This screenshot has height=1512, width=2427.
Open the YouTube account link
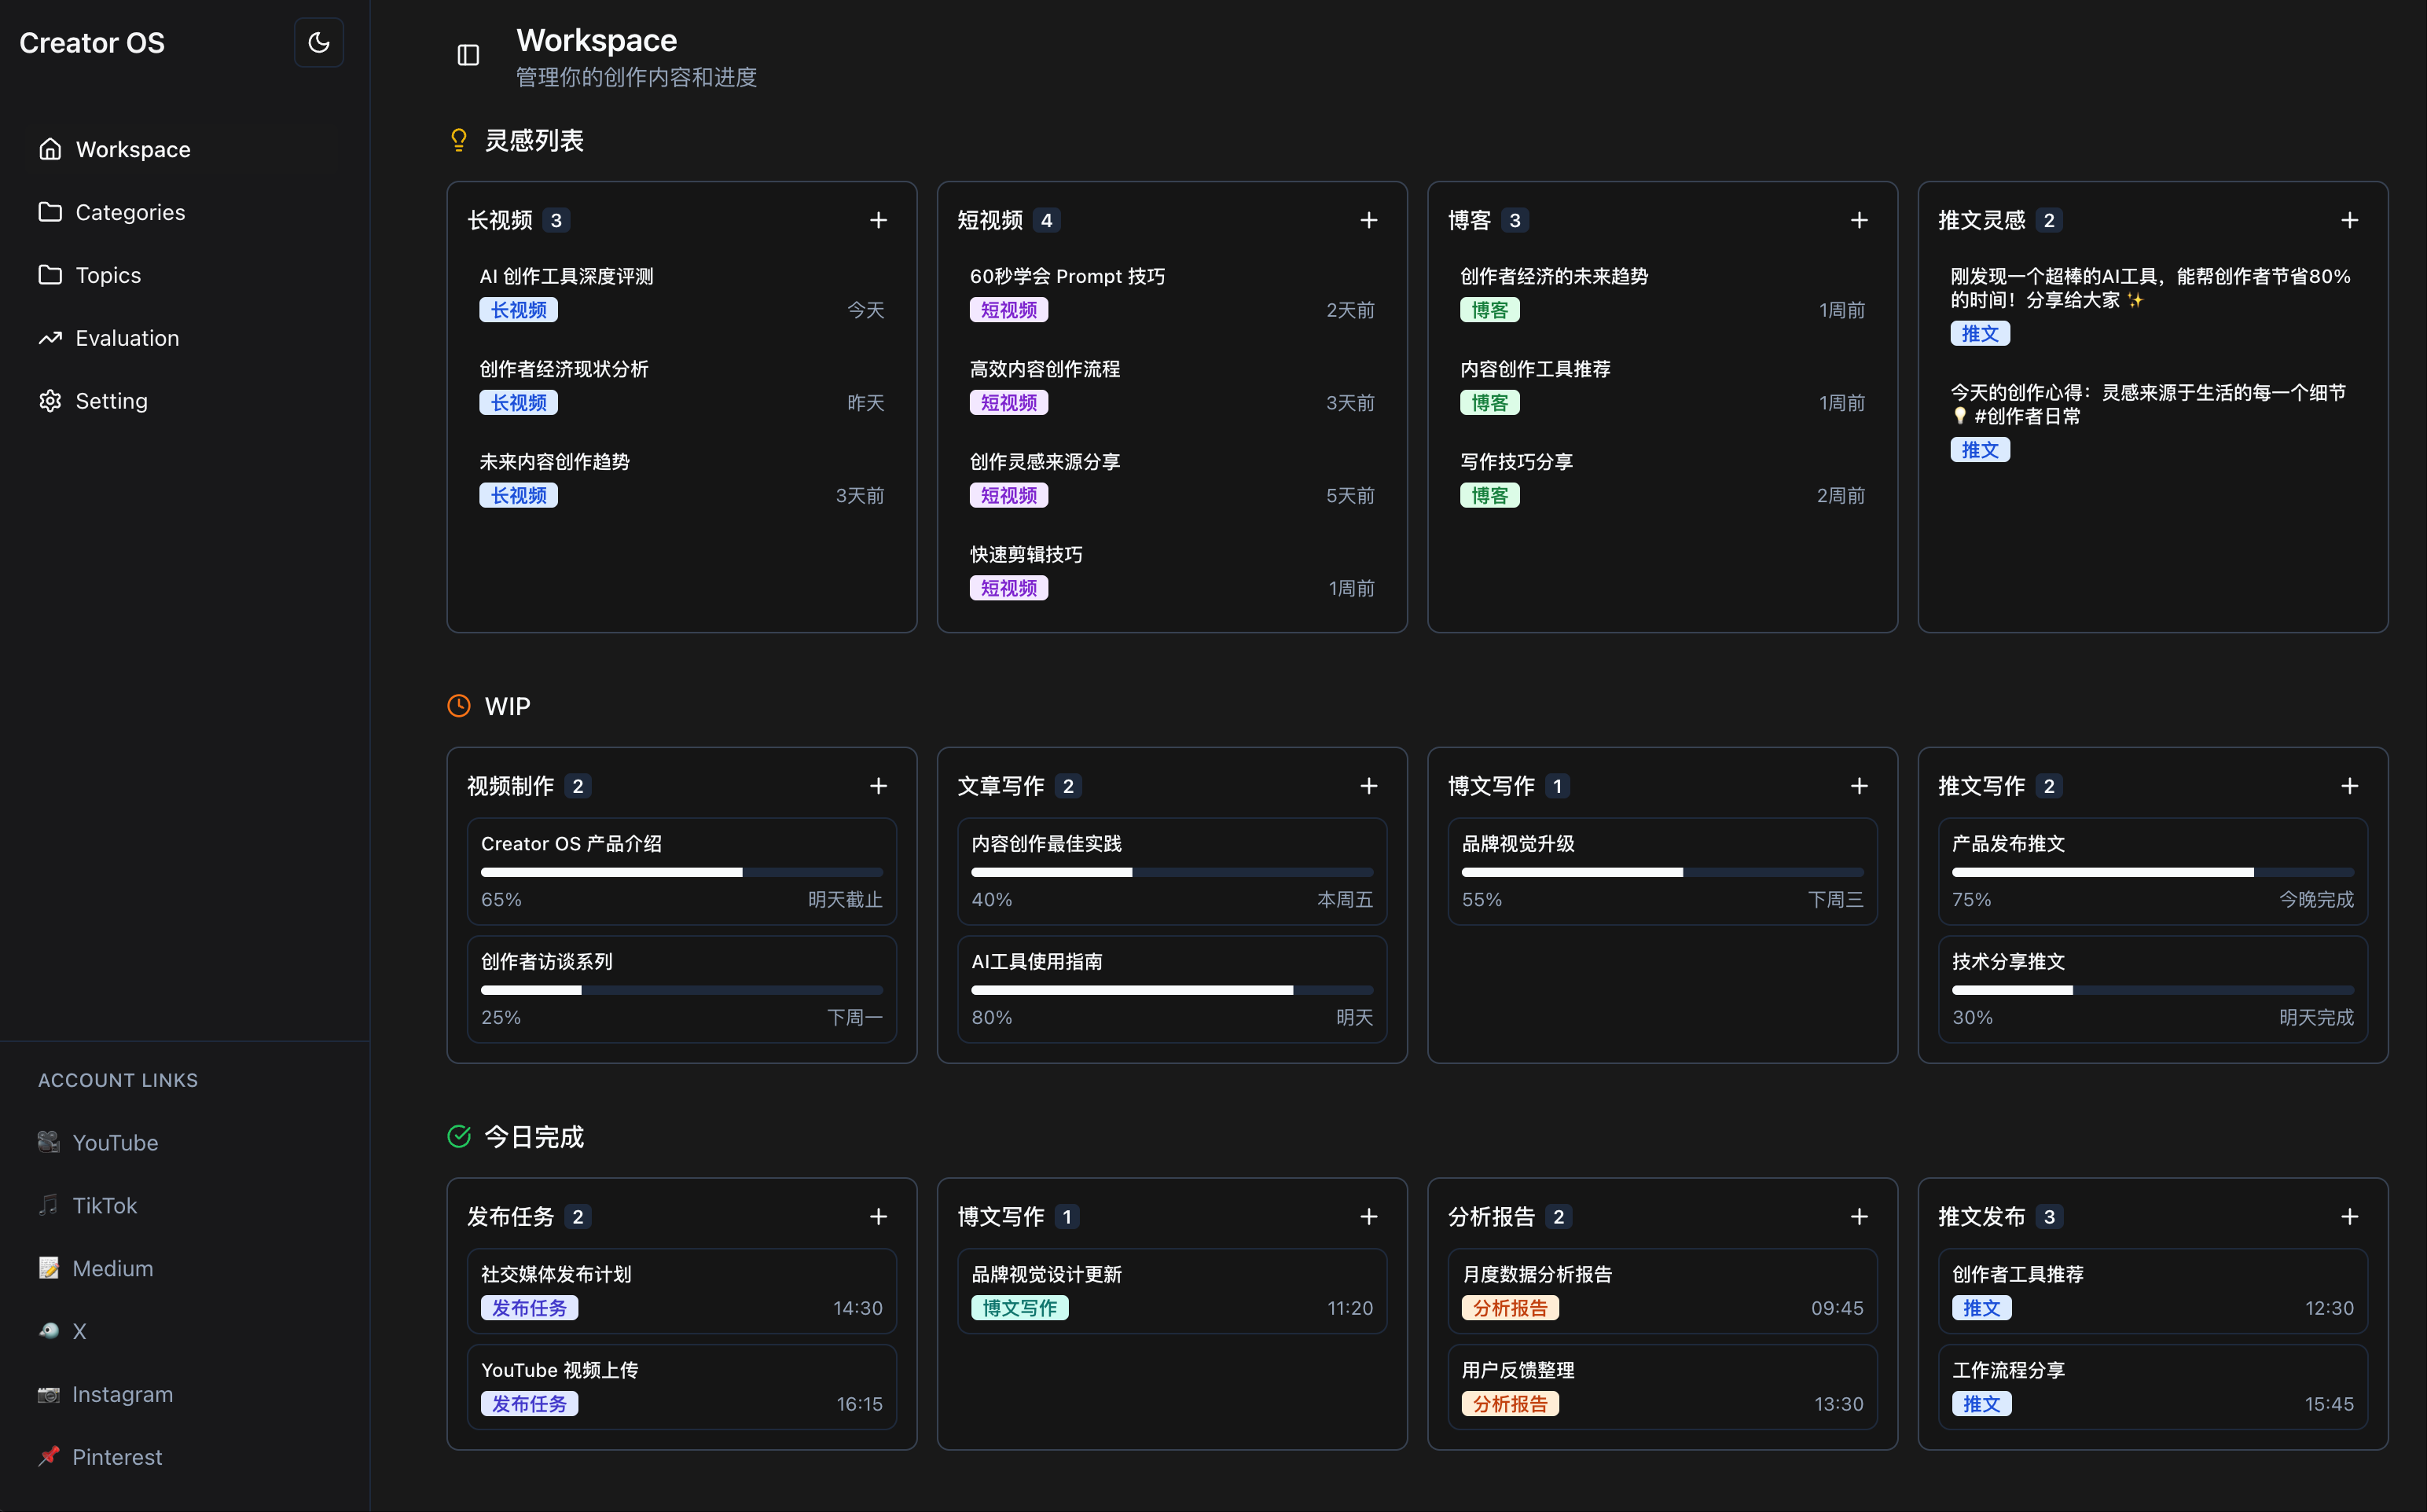point(185,1142)
